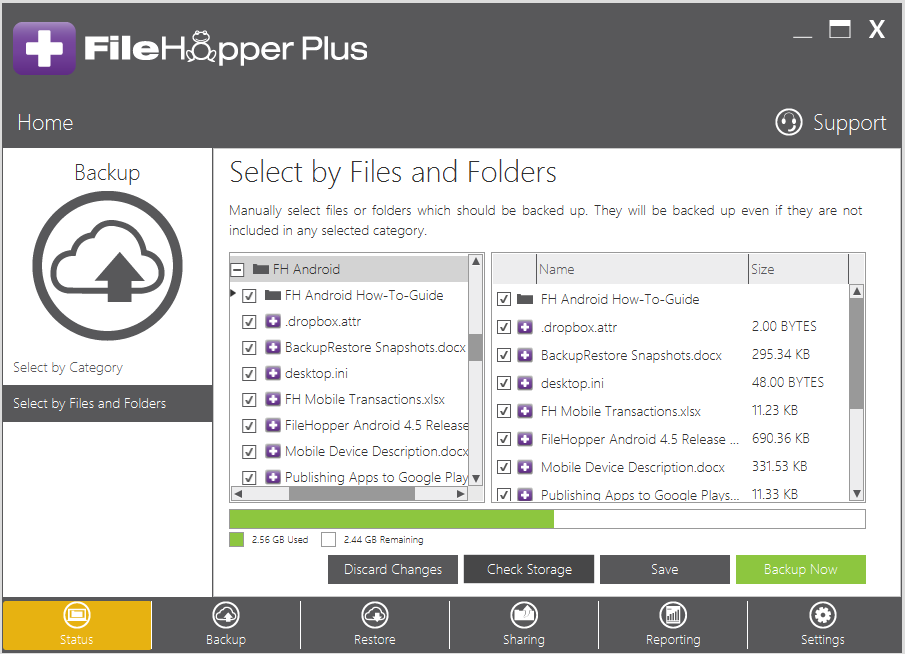905x654 pixels.
Task: Click desktop.ini file icon in file list
Action: coord(525,383)
